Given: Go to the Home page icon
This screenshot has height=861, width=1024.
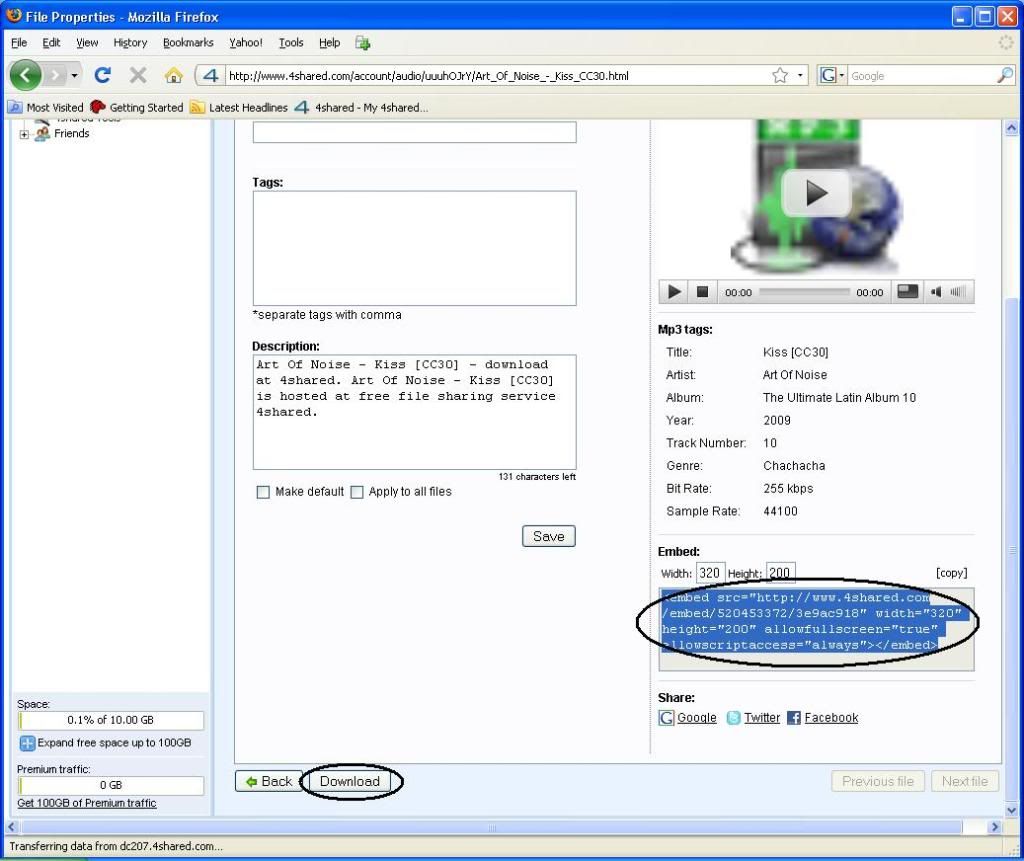Looking at the screenshot, I should [174, 76].
